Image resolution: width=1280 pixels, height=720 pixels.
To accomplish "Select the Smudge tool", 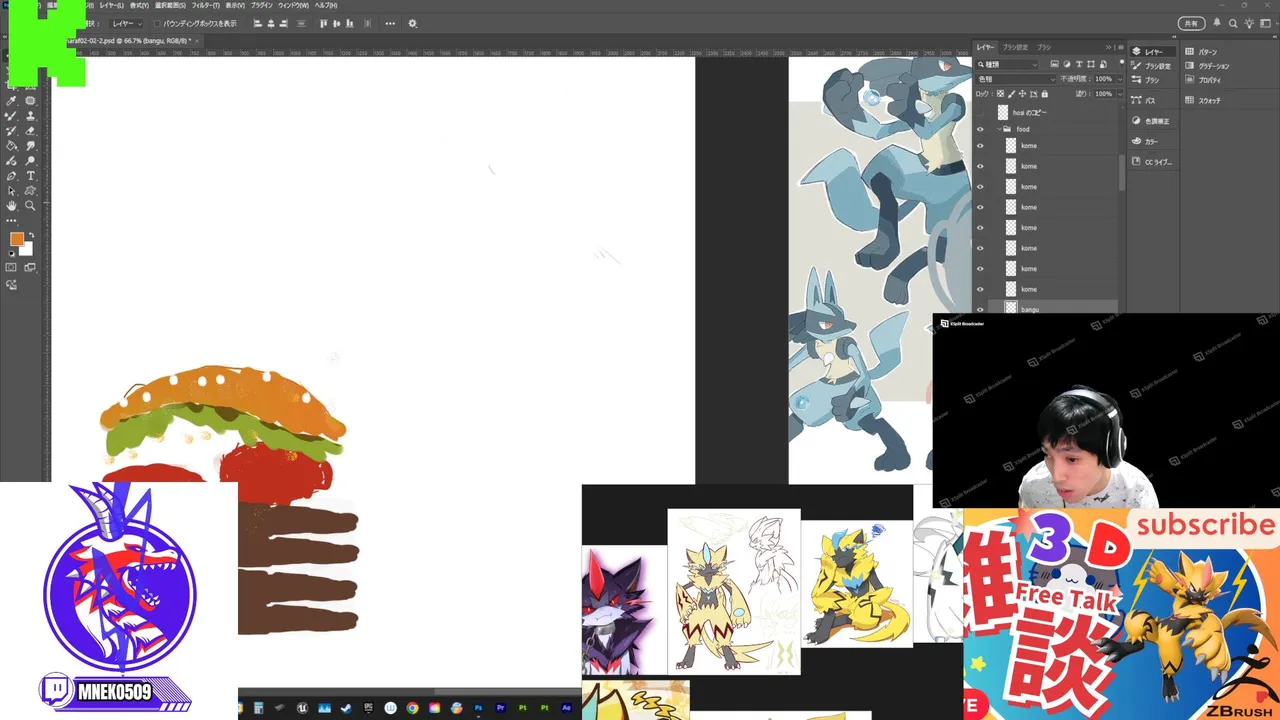I will pos(30,145).
